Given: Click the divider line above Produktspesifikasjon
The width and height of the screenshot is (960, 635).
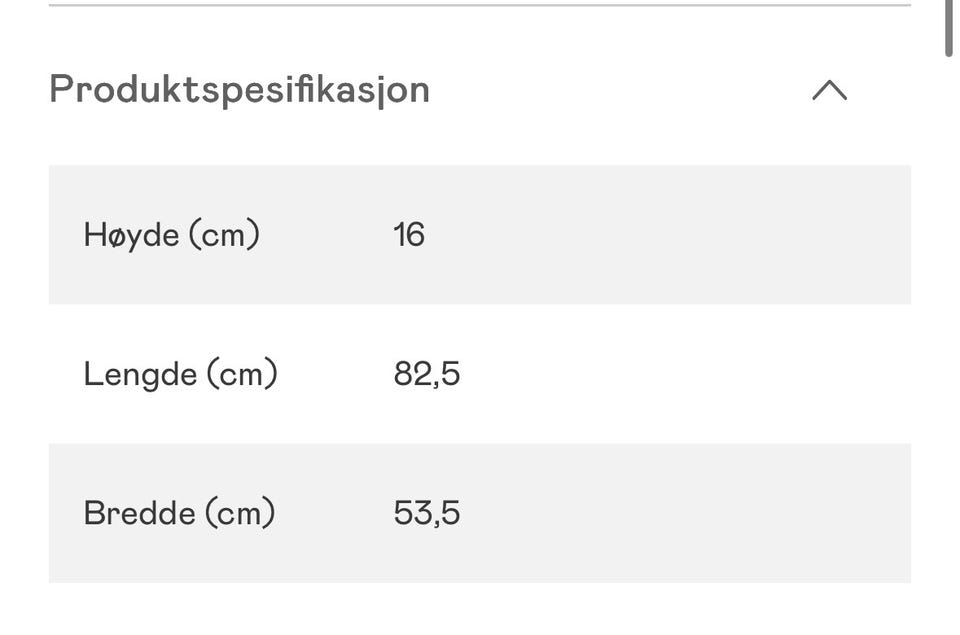Looking at the screenshot, I should pos(480,6).
